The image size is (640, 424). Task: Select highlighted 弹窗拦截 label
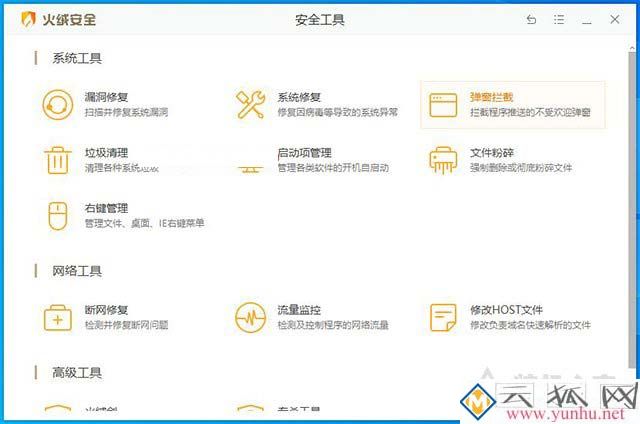tap(491, 97)
